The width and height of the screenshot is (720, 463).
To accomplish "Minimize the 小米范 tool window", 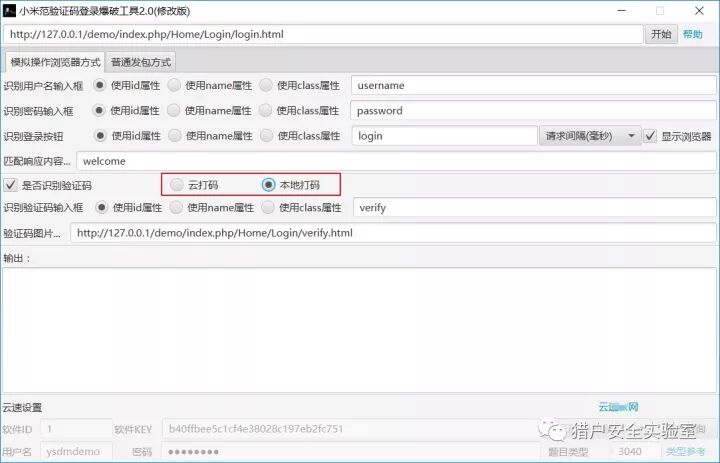I will coord(622,11).
